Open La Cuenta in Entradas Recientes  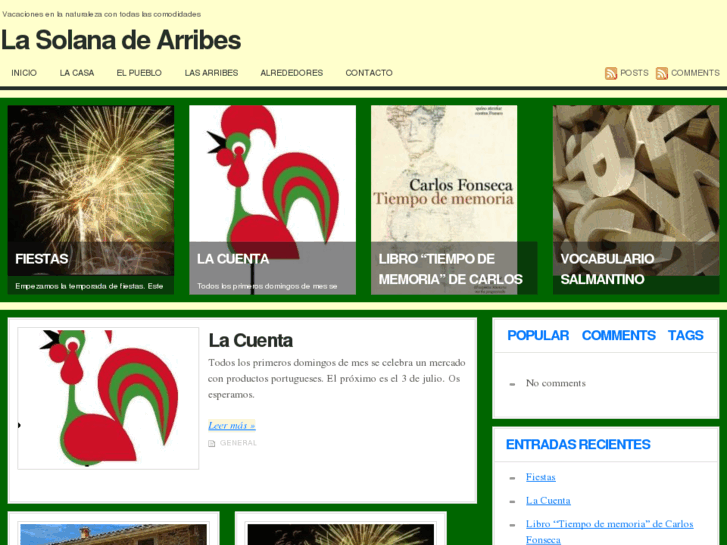click(548, 501)
